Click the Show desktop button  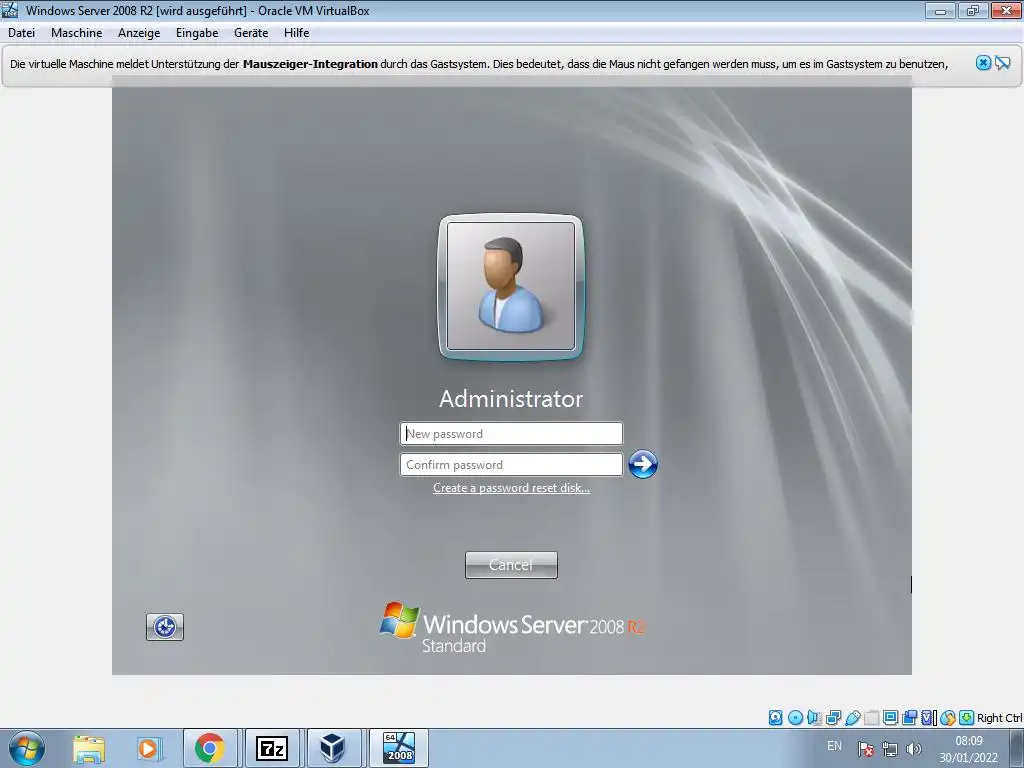(1017, 749)
